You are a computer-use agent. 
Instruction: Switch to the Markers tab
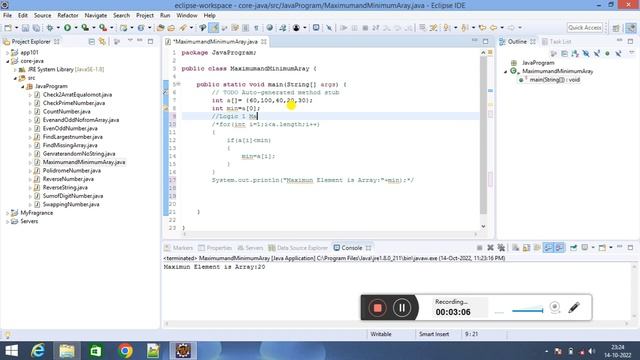pyautogui.click(x=178, y=248)
